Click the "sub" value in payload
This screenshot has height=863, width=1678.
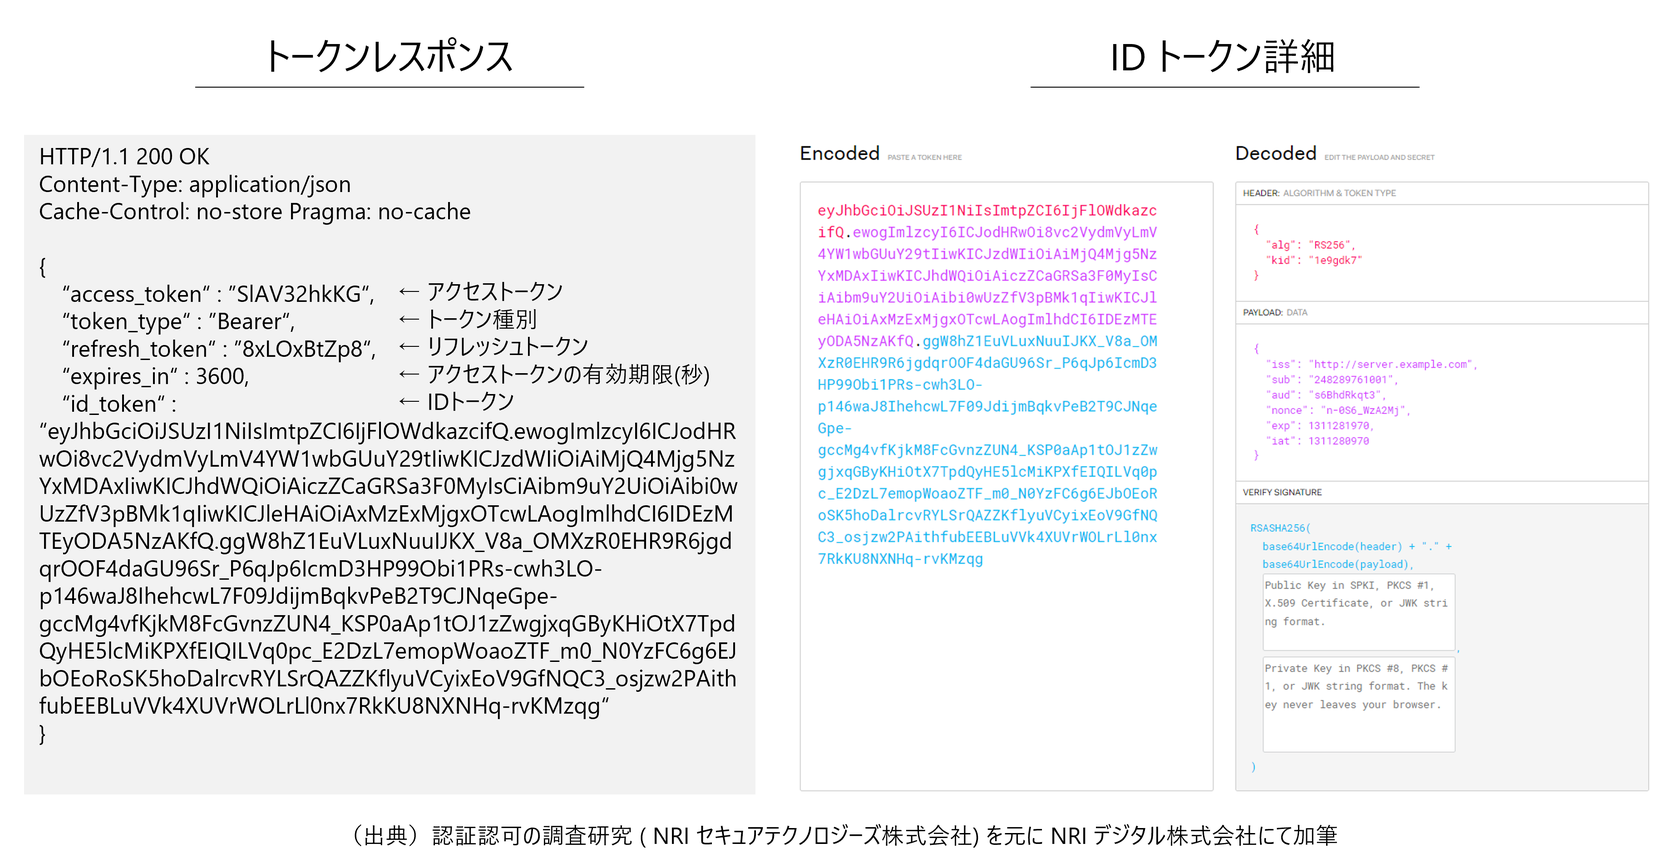(1351, 380)
